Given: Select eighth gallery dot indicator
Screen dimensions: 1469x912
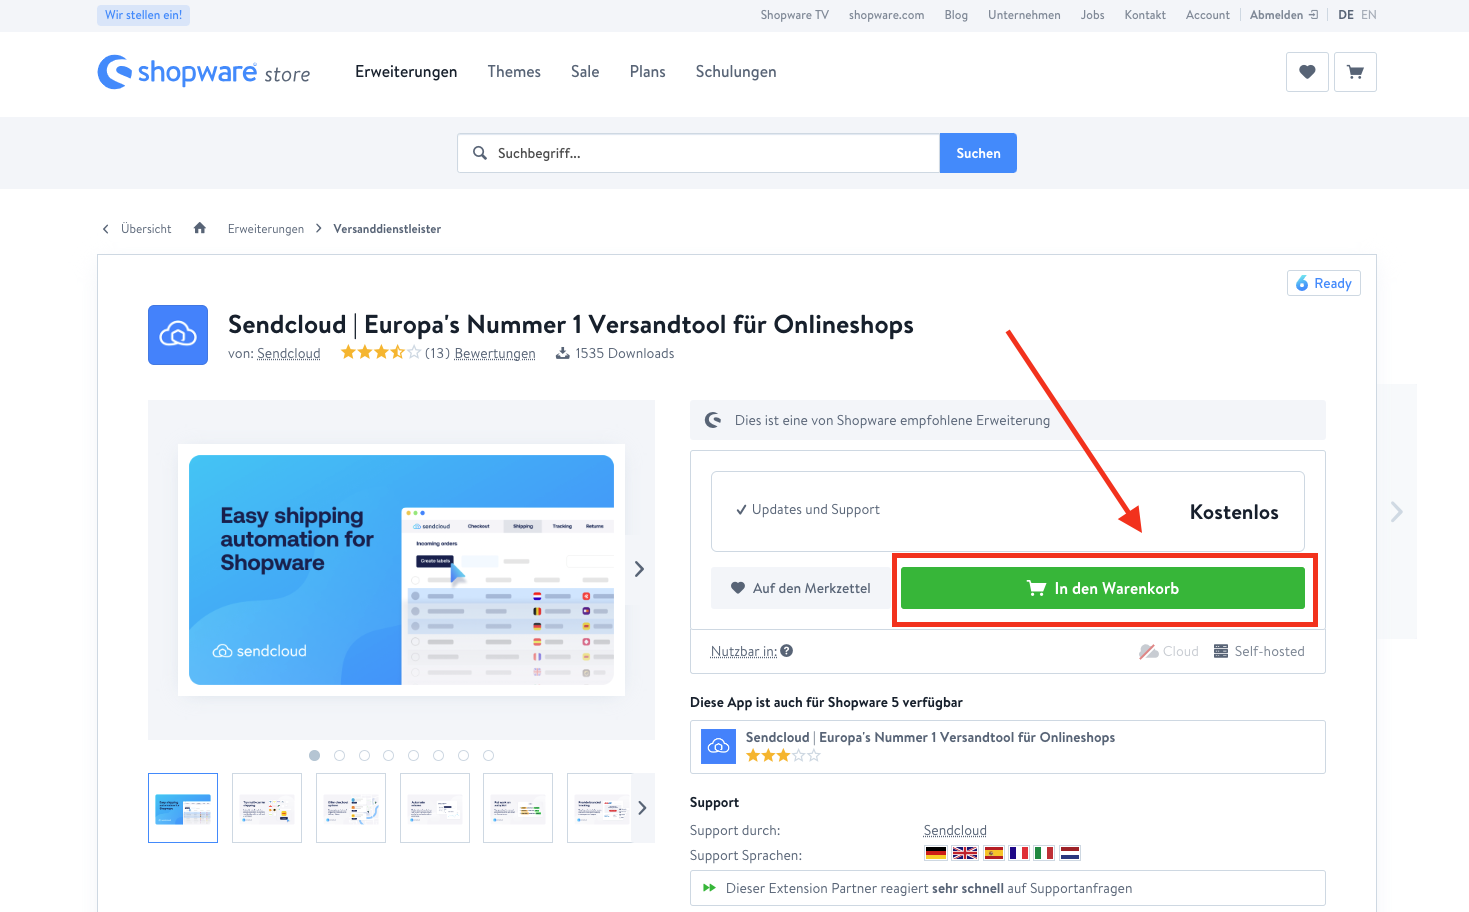Looking at the screenshot, I should [488, 756].
